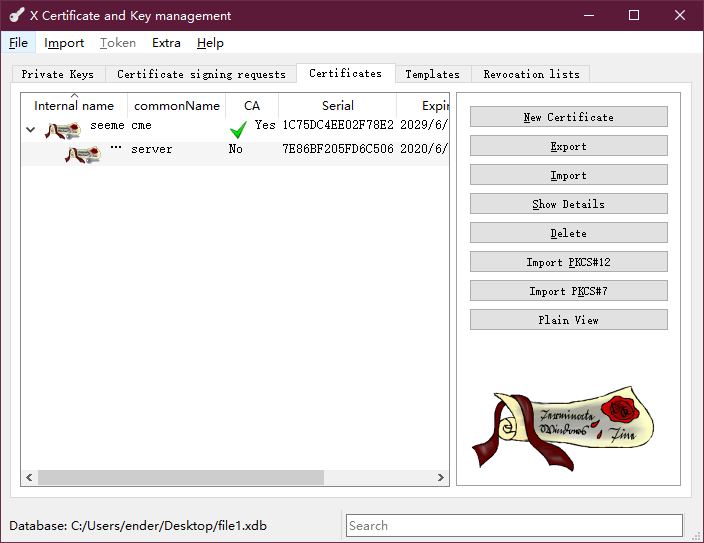
Task: Click the 2029/6/ expiry date cell
Action: point(424,125)
